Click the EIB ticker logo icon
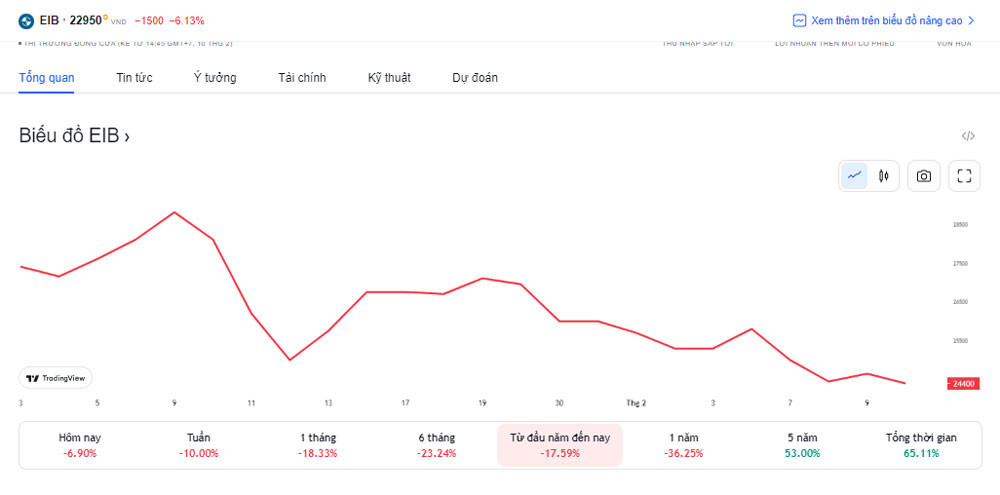Screen dimensions: 1000x495 26,20
